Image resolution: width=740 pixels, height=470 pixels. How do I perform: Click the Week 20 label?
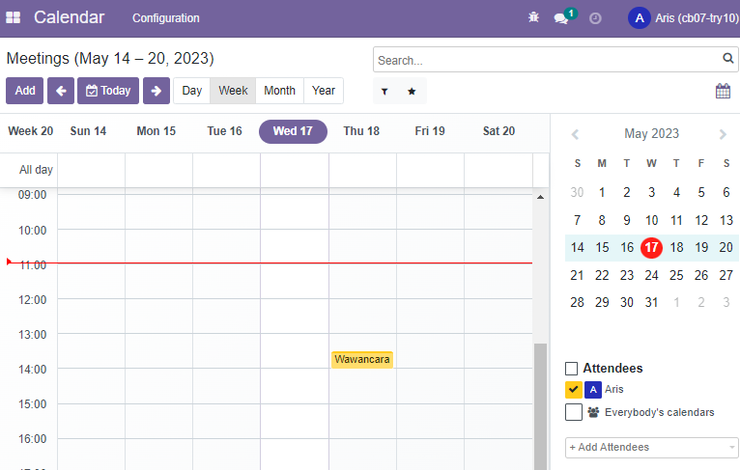point(31,131)
